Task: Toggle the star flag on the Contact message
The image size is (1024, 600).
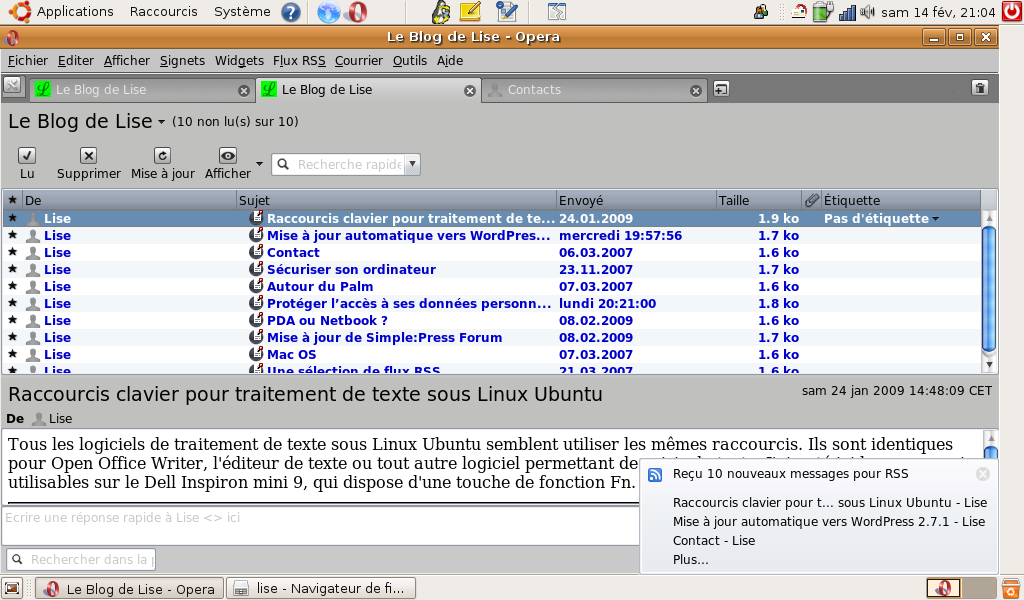Action: coord(13,252)
